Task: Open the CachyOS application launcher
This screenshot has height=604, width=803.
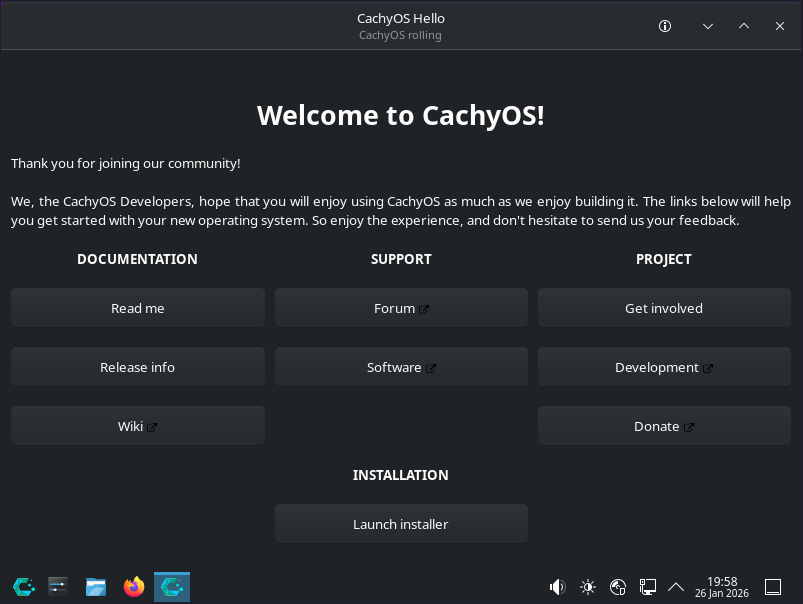Action: tap(24, 587)
